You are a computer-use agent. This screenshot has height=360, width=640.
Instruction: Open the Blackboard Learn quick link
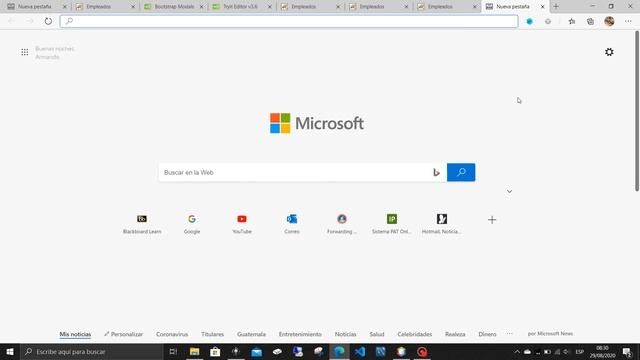(142, 224)
